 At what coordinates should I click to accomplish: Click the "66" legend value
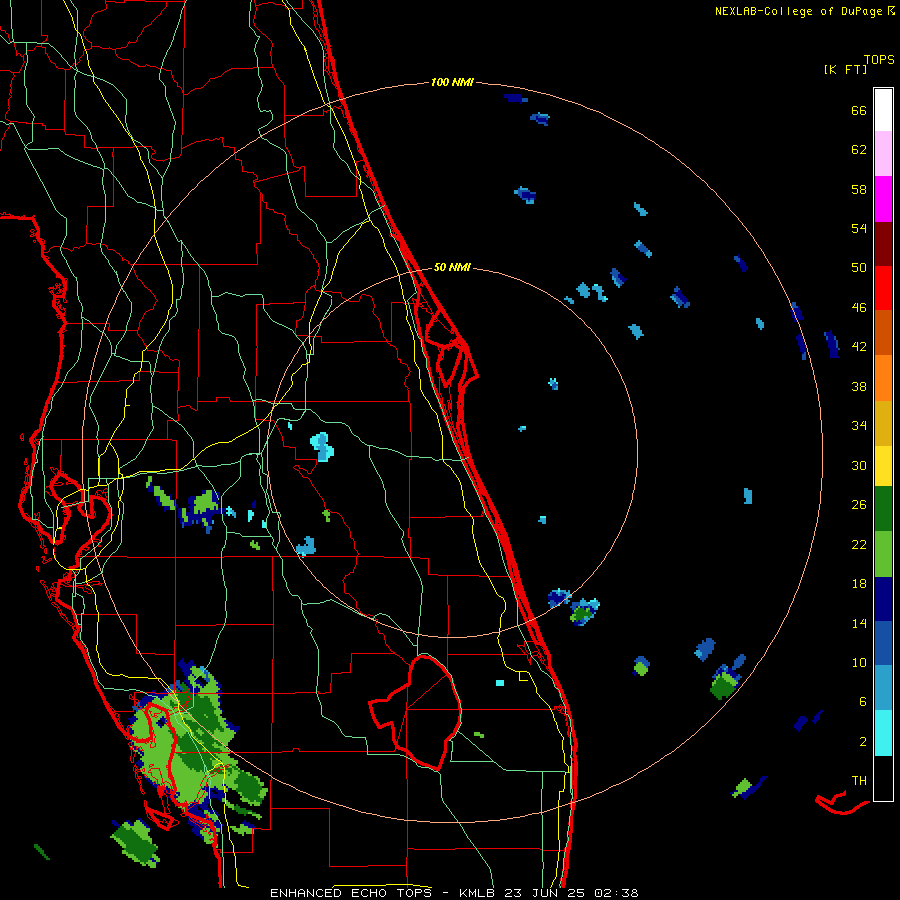pyautogui.click(x=859, y=110)
